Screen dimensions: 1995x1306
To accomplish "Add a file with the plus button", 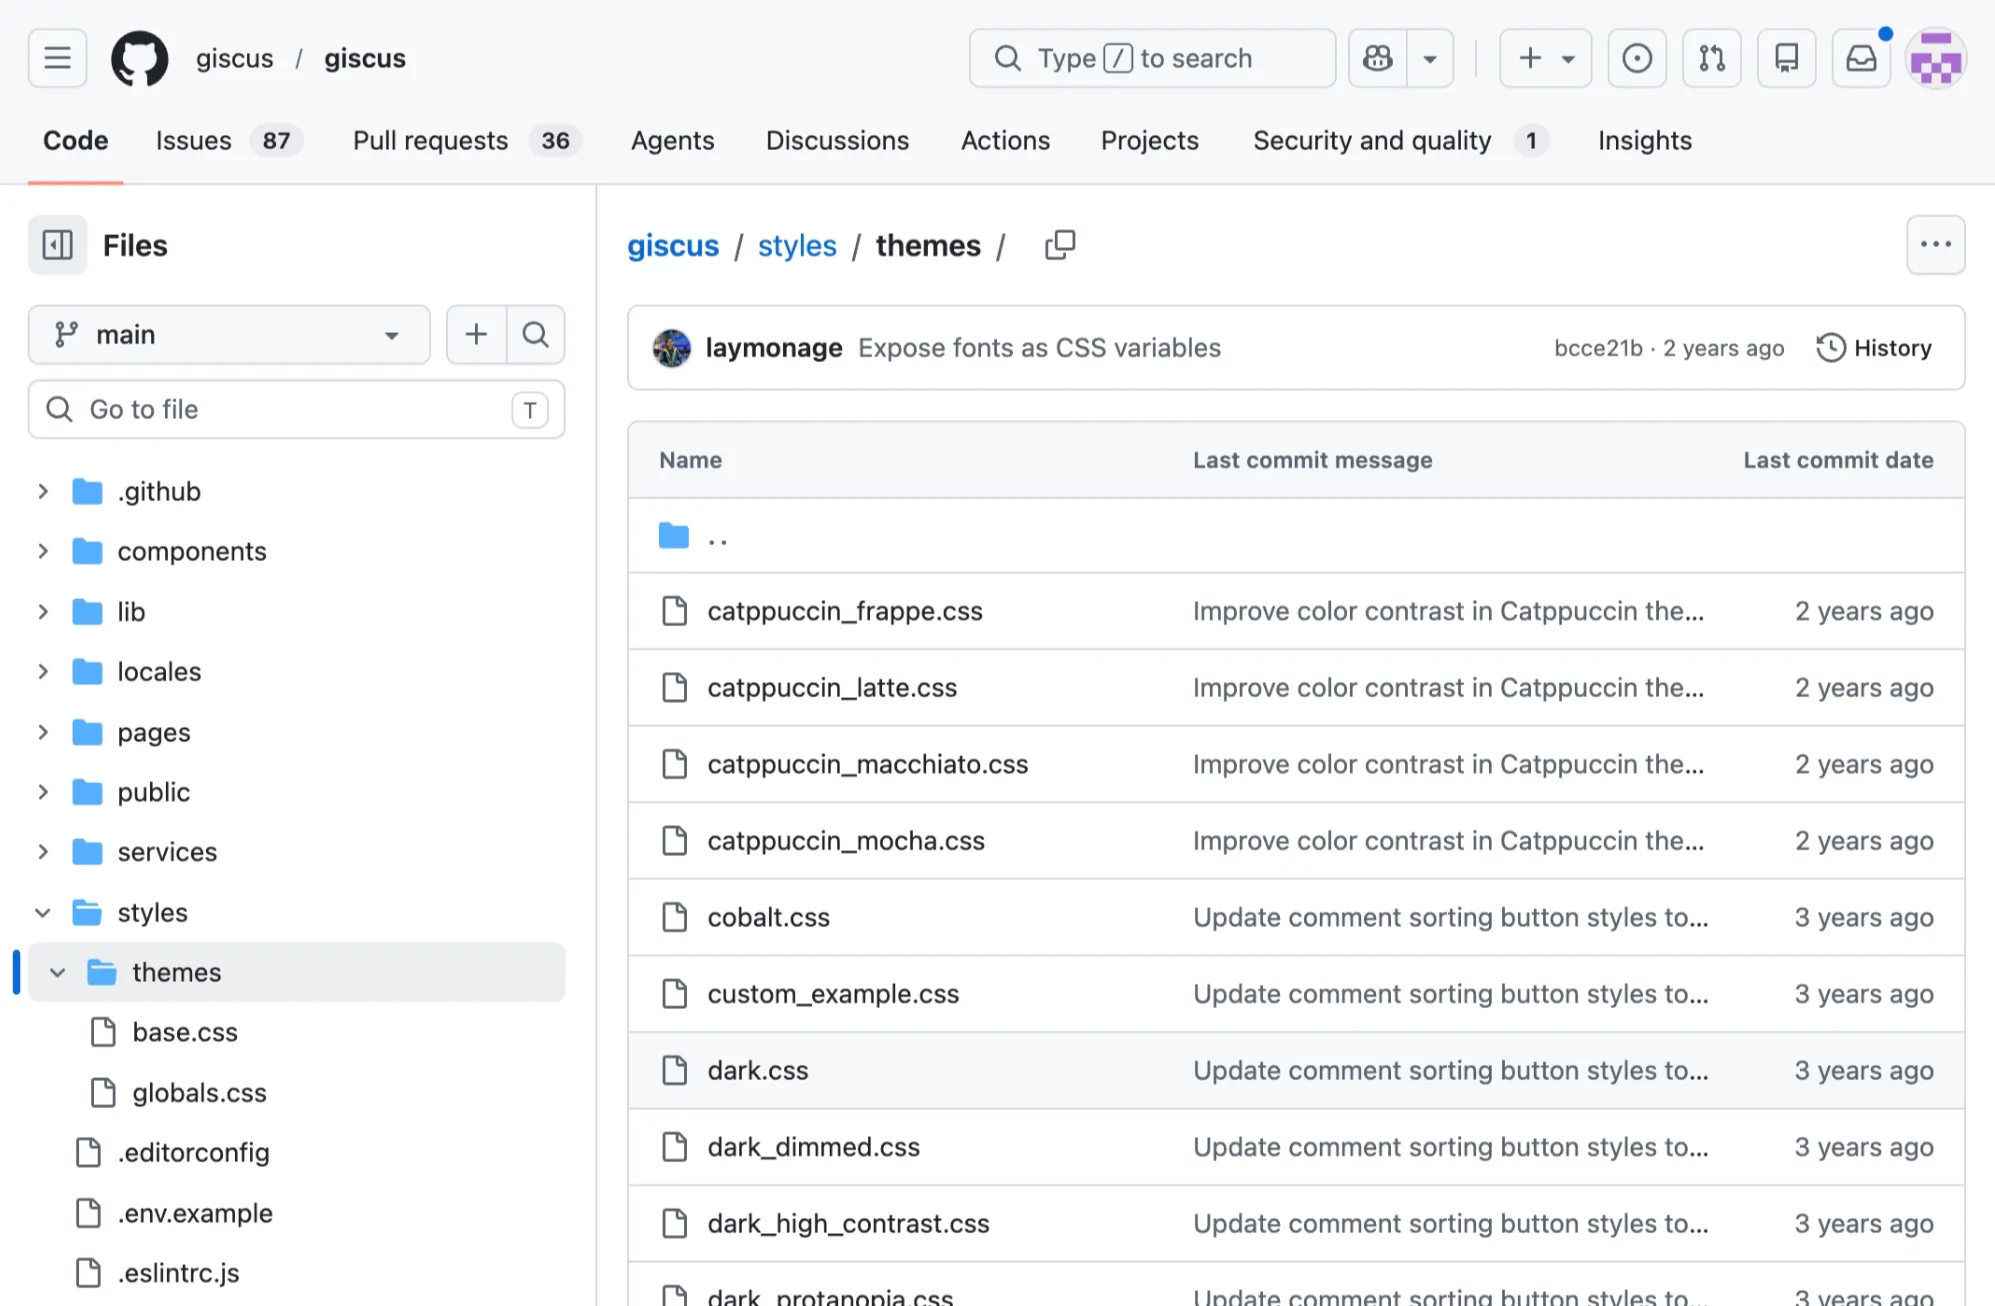I will coord(476,334).
